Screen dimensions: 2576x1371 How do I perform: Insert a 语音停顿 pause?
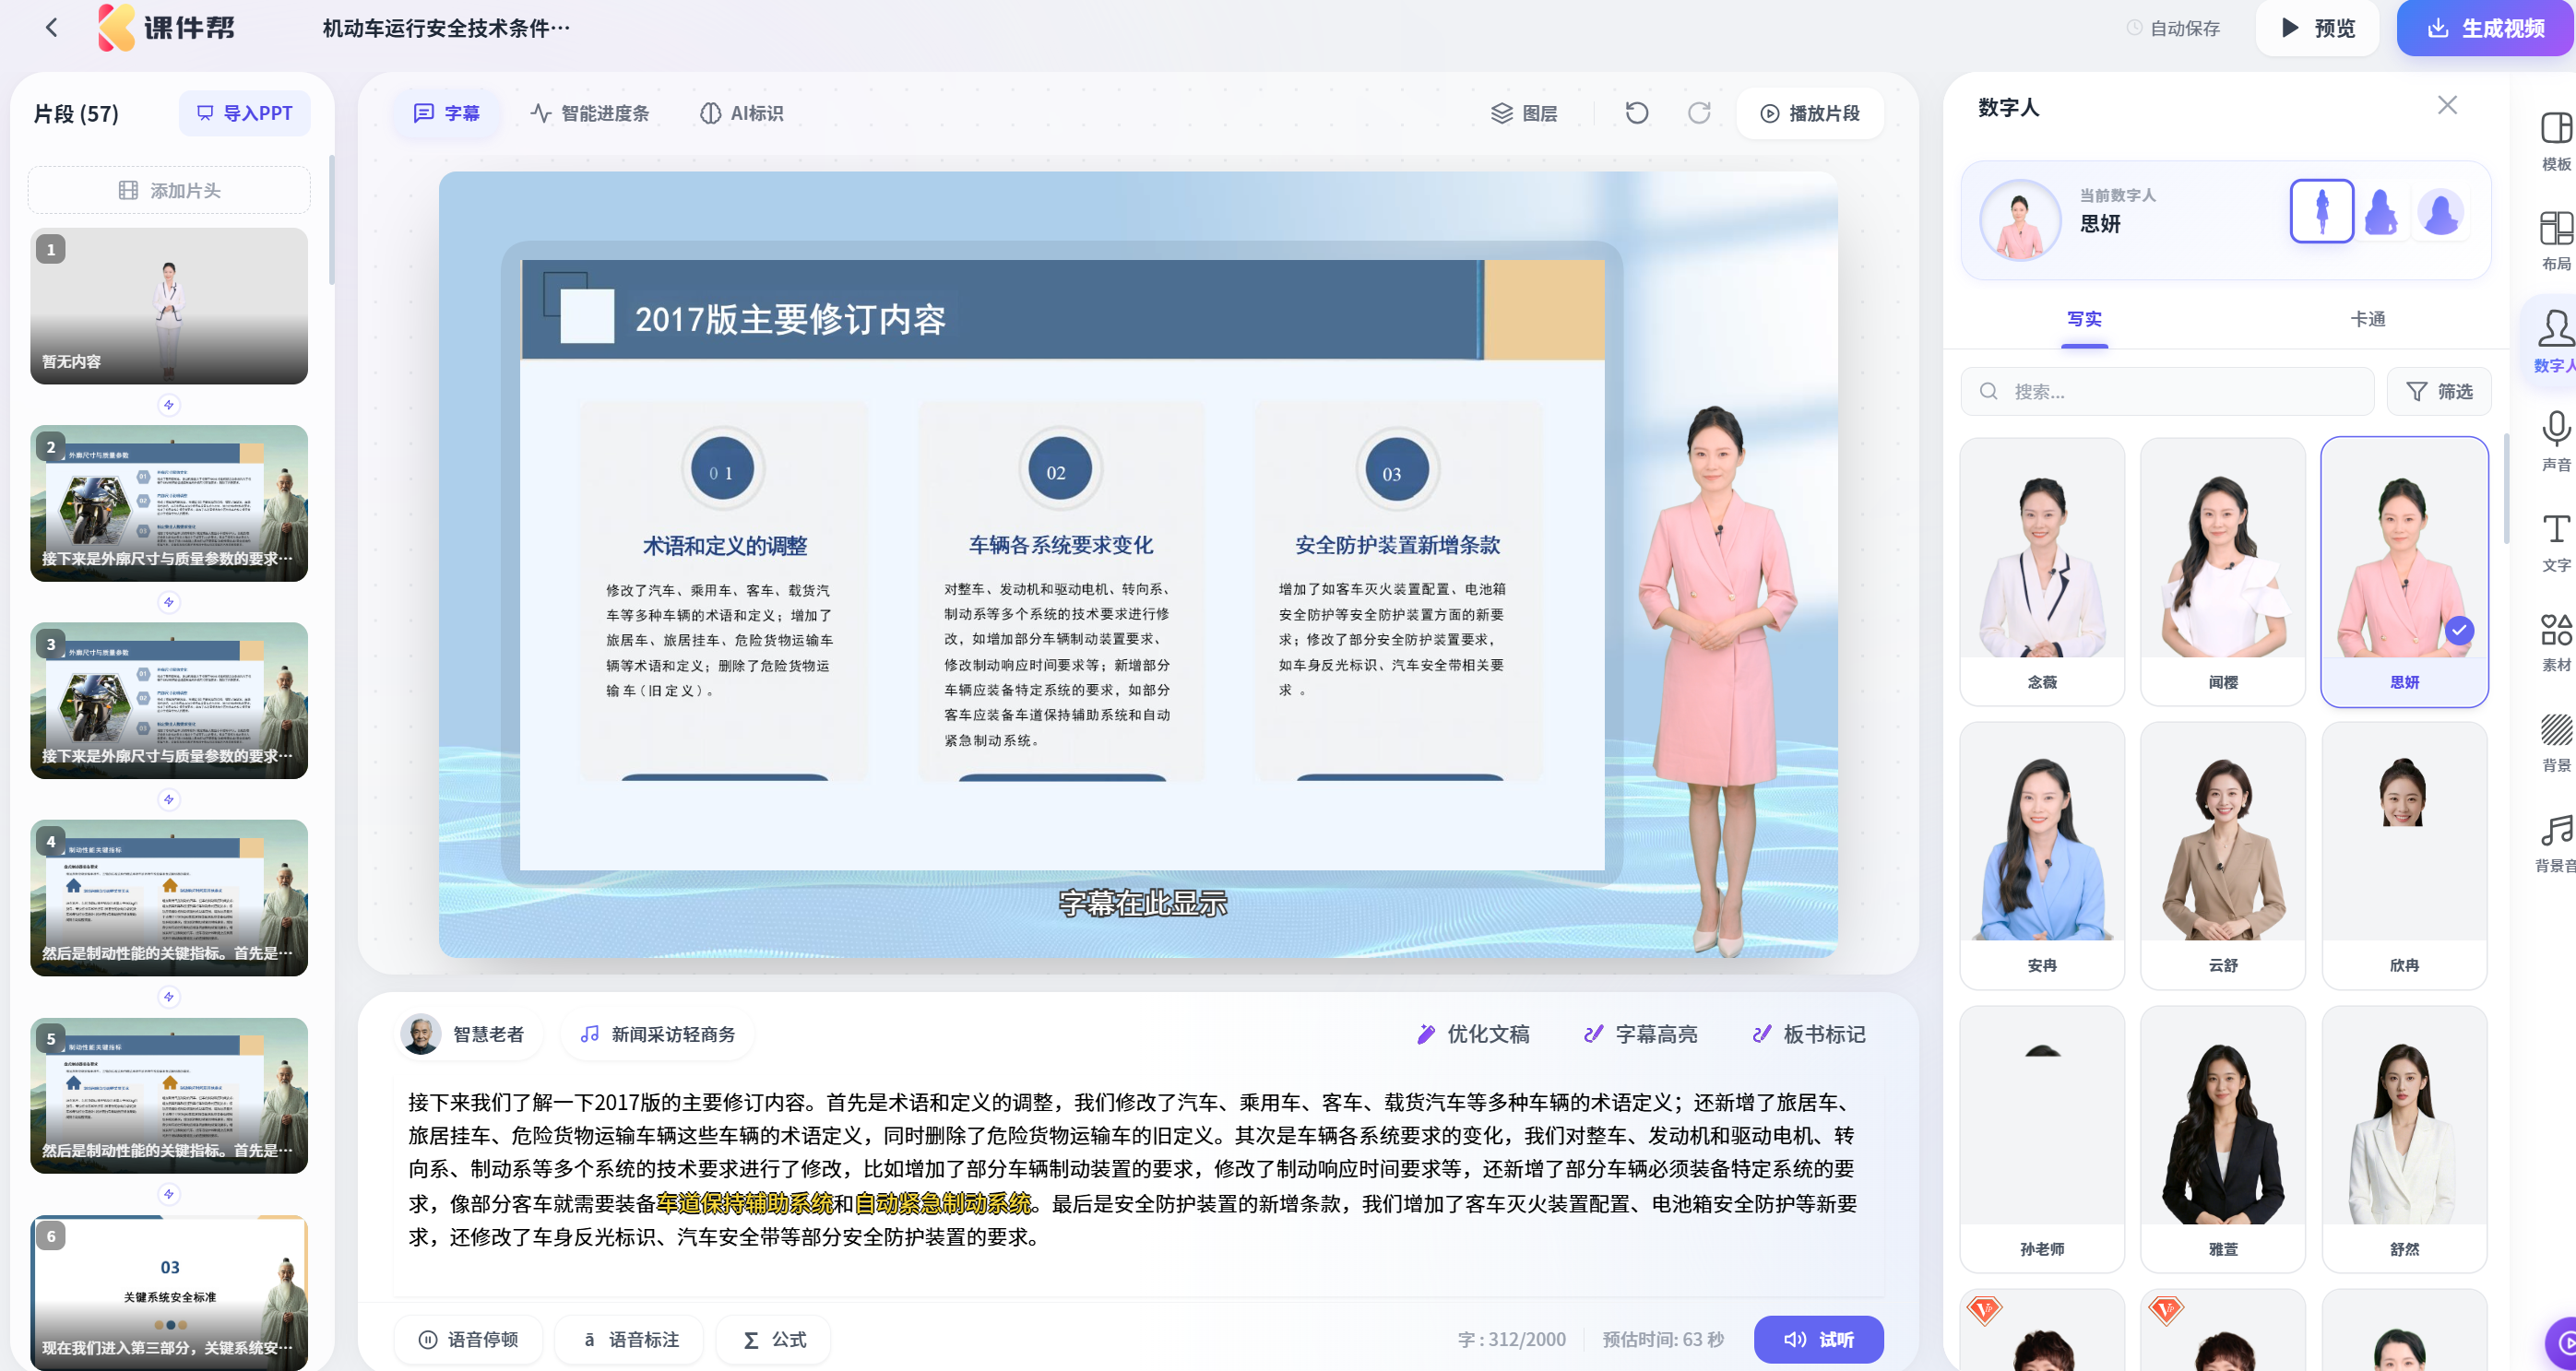pyautogui.click(x=468, y=1339)
